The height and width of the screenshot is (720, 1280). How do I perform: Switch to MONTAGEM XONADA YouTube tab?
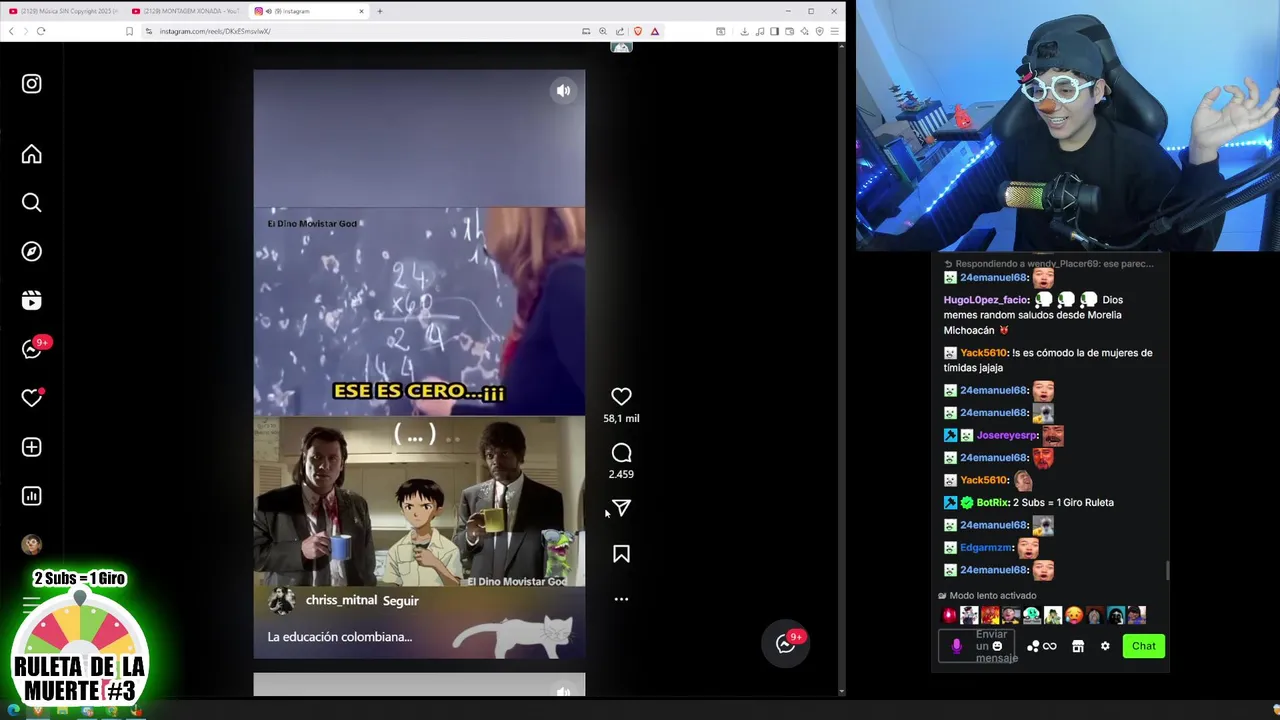click(x=186, y=11)
